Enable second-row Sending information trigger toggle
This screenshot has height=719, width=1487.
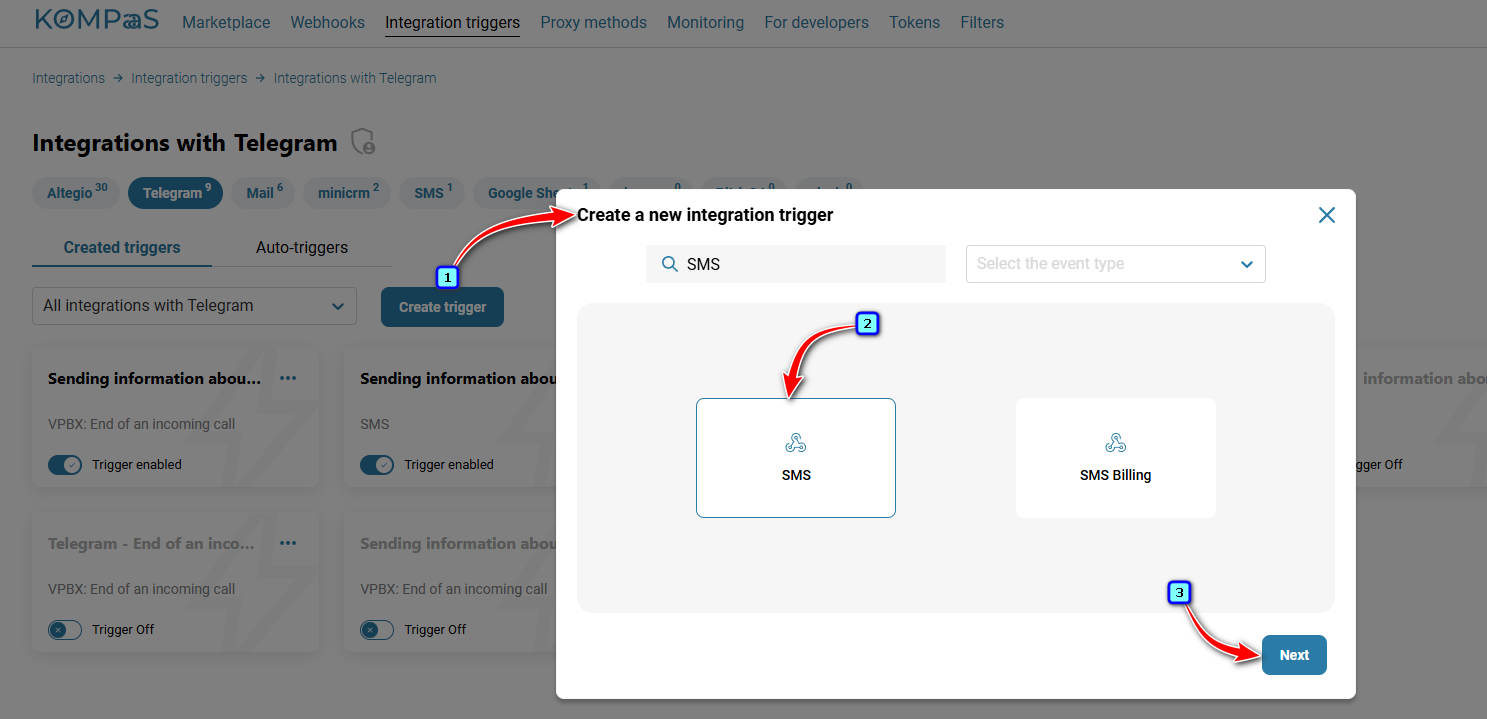(x=377, y=629)
